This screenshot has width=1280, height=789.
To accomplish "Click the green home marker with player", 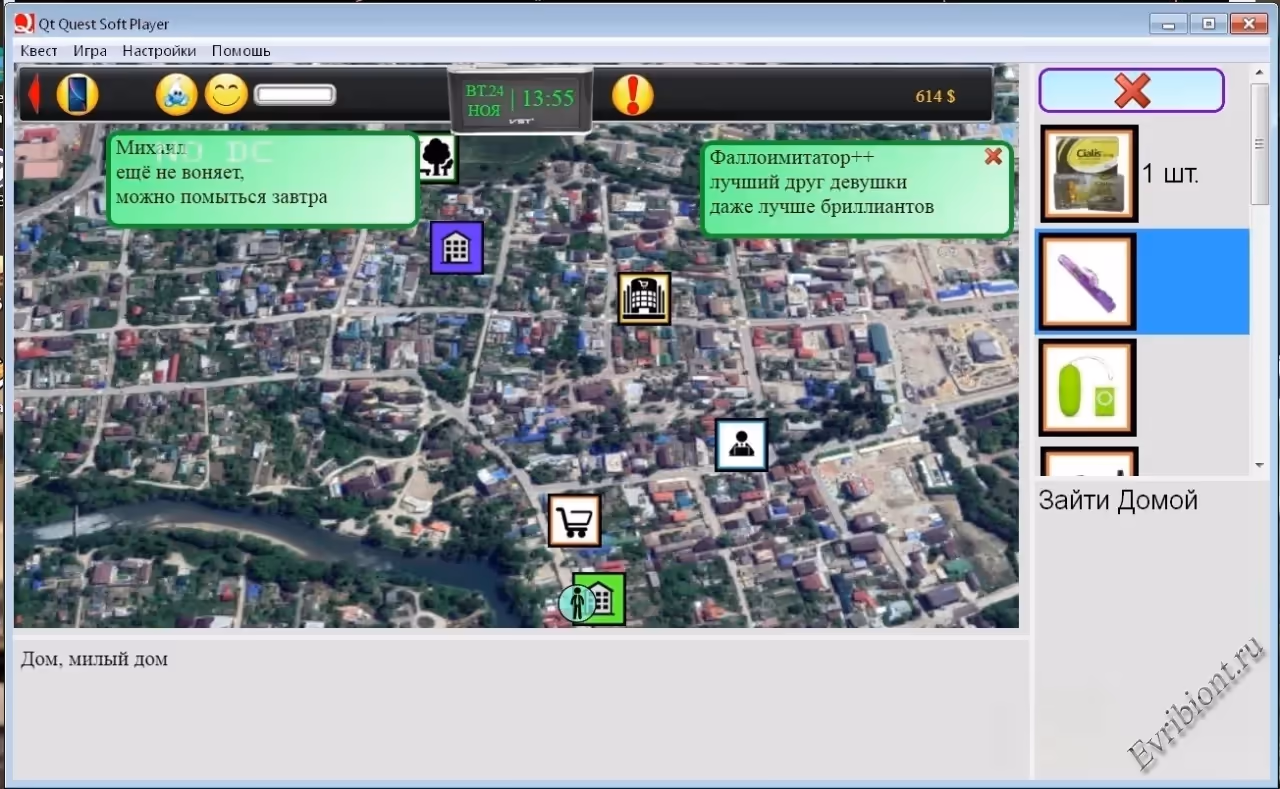I will pyautogui.click(x=598, y=599).
